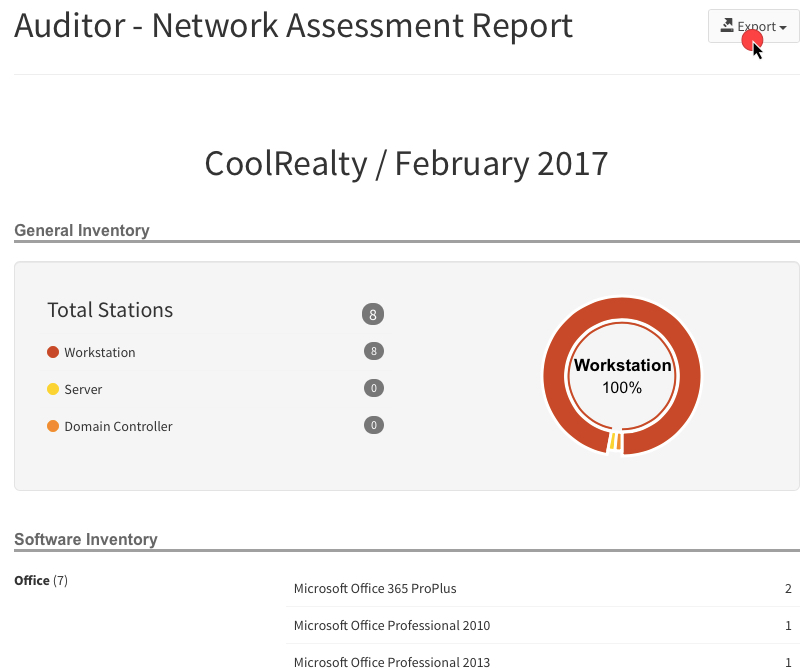804x668 pixels.
Task: Select the Microsoft Office Professional 2010 row
Action: click(x=542, y=625)
